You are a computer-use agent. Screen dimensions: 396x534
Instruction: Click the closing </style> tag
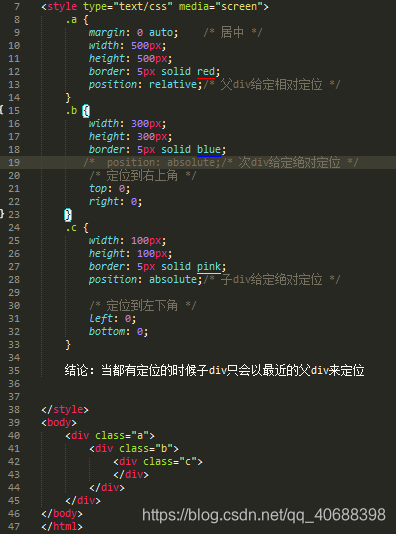coord(65,409)
